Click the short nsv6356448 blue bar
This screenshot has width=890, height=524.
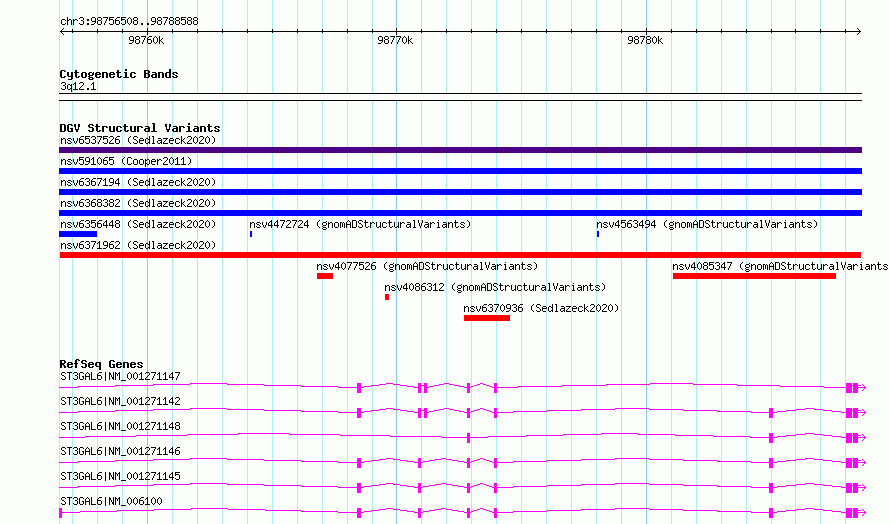click(x=78, y=234)
